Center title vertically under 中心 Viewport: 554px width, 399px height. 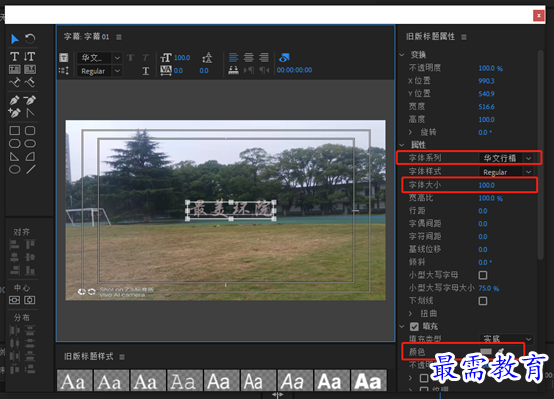[30, 300]
